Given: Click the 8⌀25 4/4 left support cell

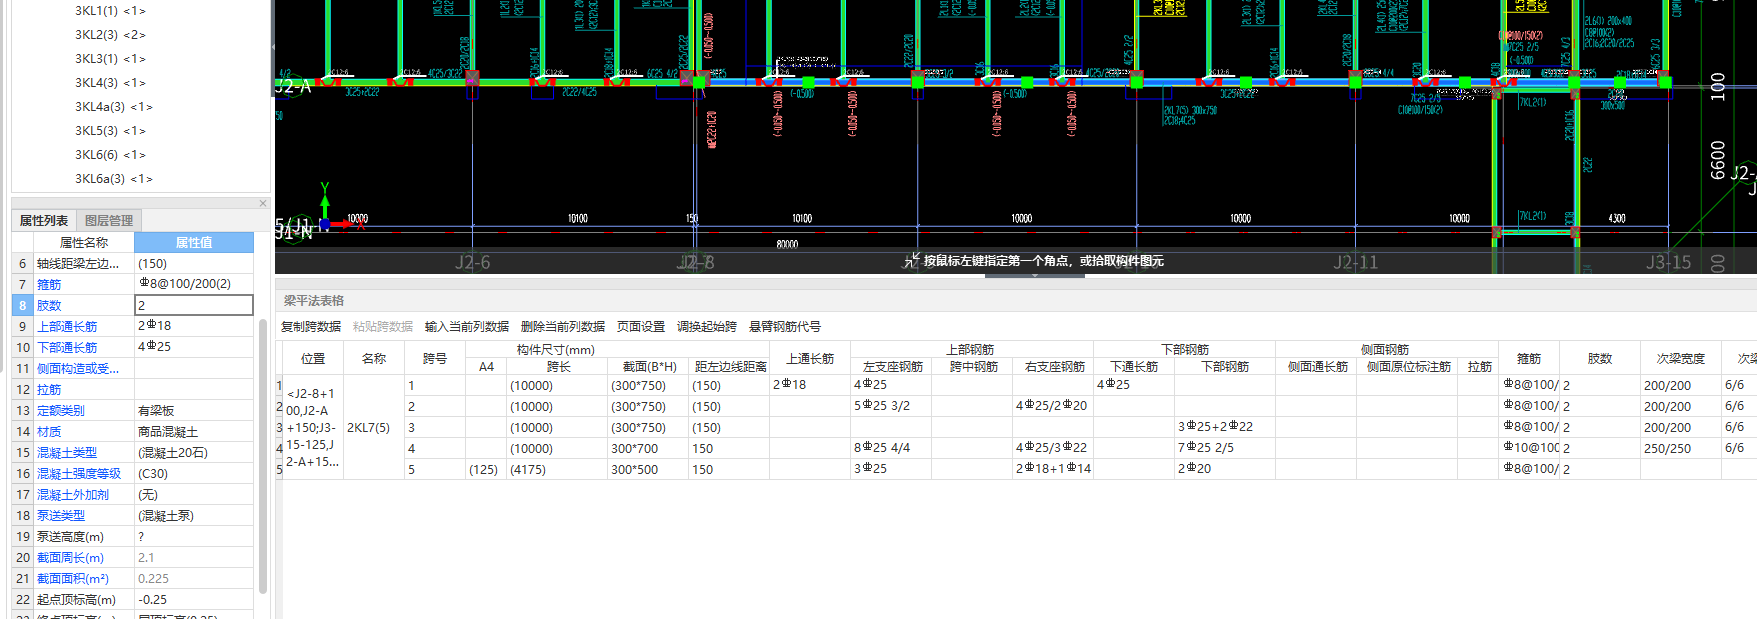Looking at the screenshot, I should pyautogui.click(x=891, y=448).
